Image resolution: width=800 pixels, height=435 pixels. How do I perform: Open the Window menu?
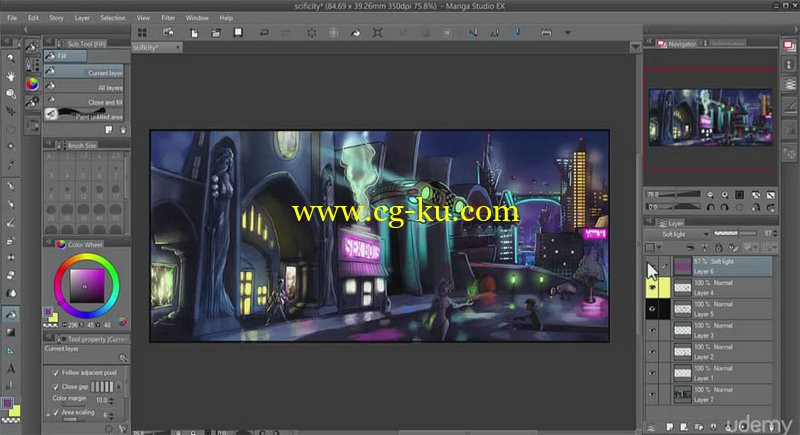(x=197, y=18)
